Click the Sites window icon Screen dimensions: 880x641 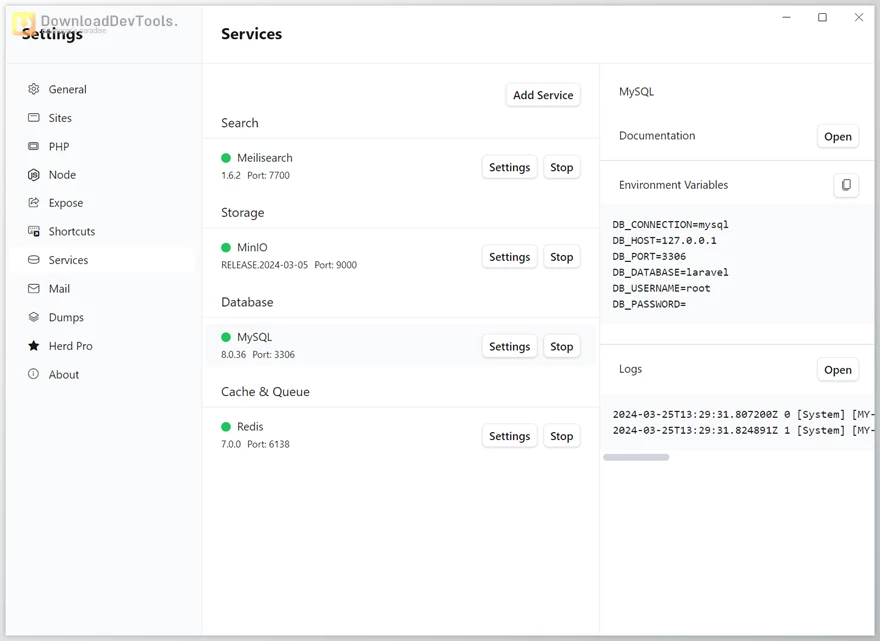pos(34,117)
